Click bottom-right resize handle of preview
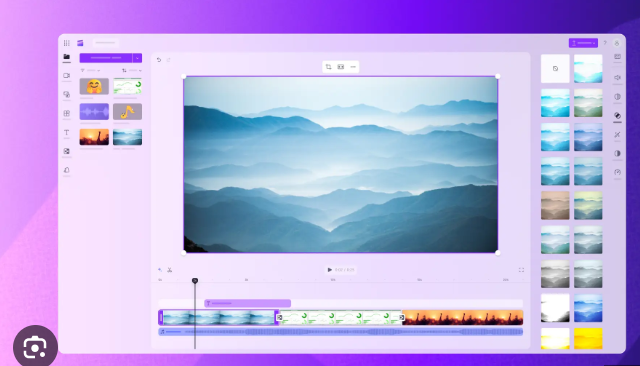Viewport: 640px width, 366px height. [498, 253]
